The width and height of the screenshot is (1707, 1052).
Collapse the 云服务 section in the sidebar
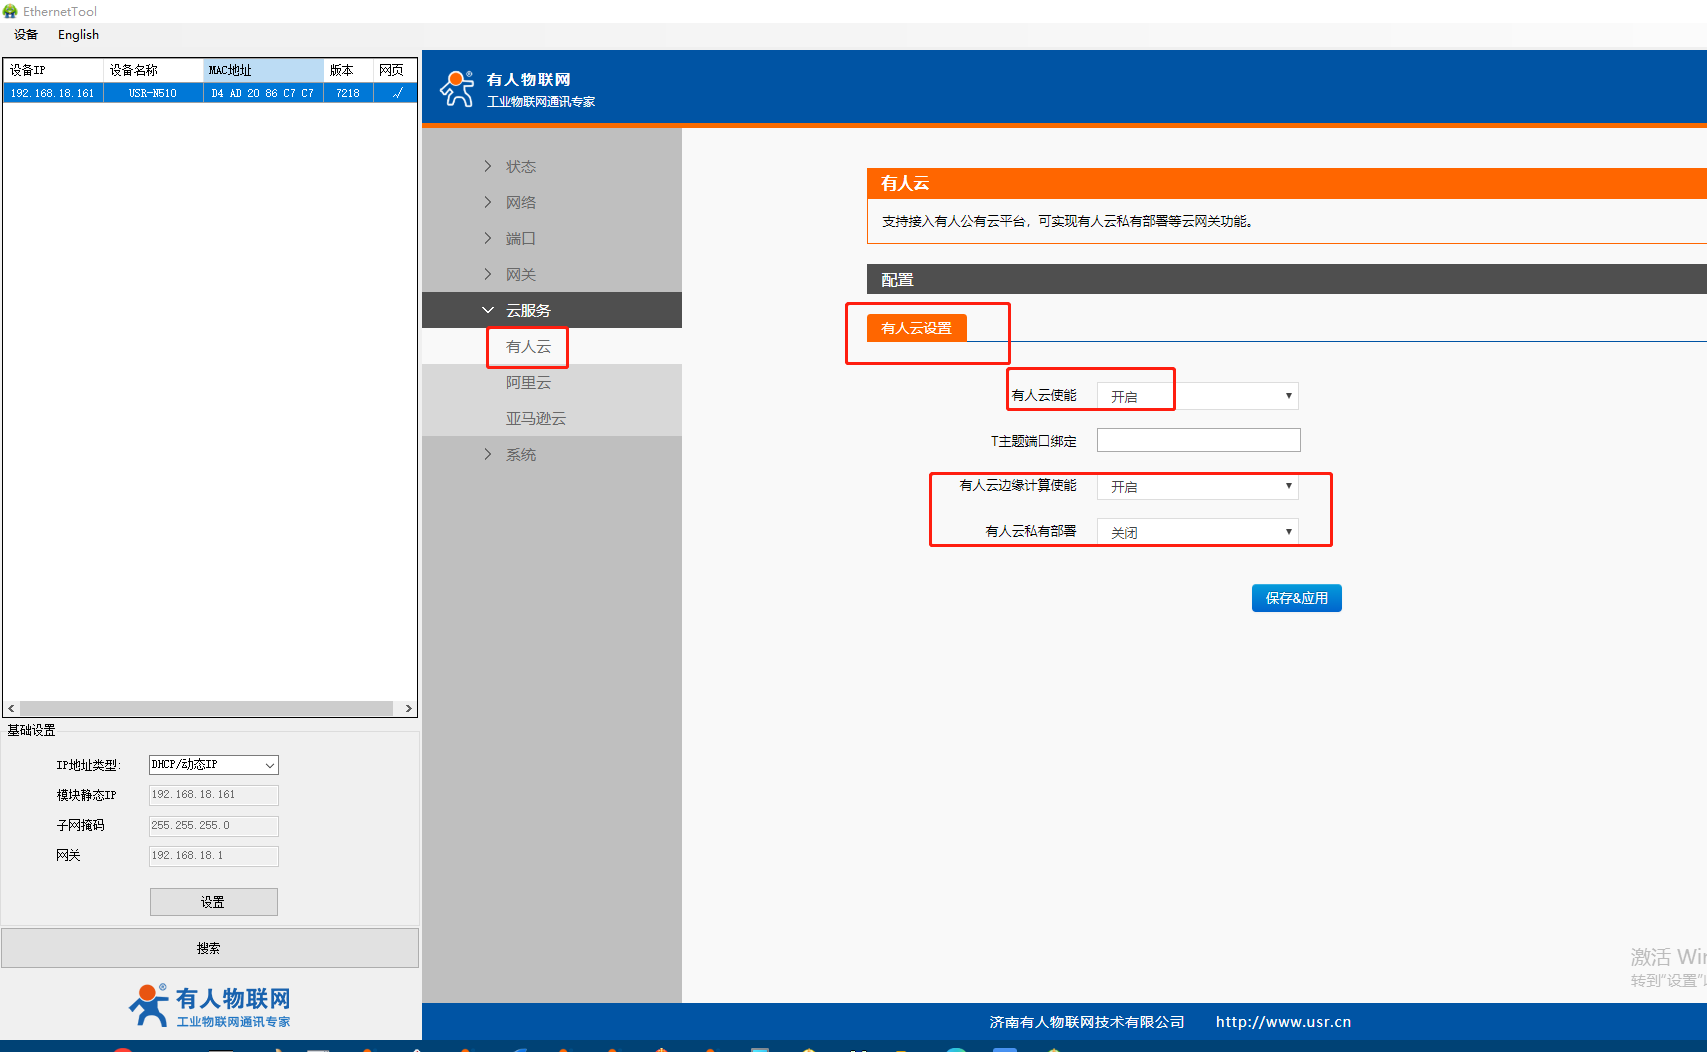552,310
